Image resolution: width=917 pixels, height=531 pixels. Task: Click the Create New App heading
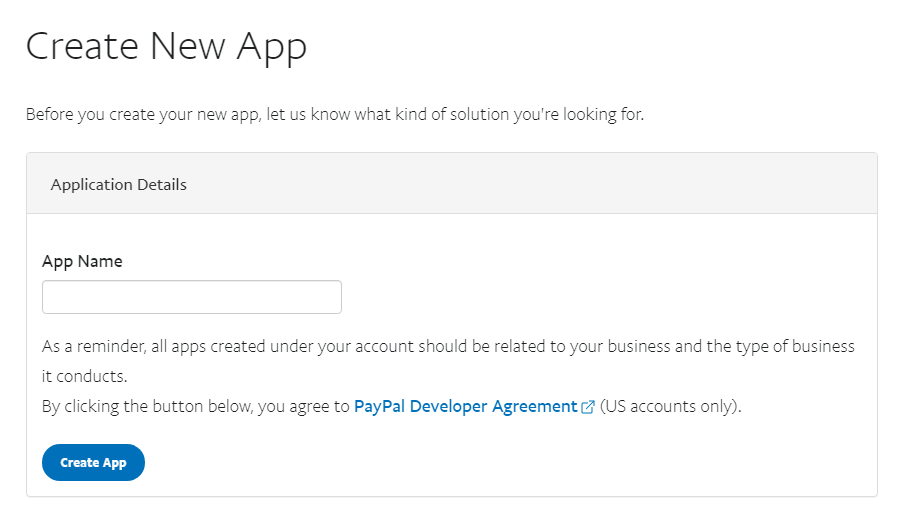pyautogui.click(x=166, y=47)
